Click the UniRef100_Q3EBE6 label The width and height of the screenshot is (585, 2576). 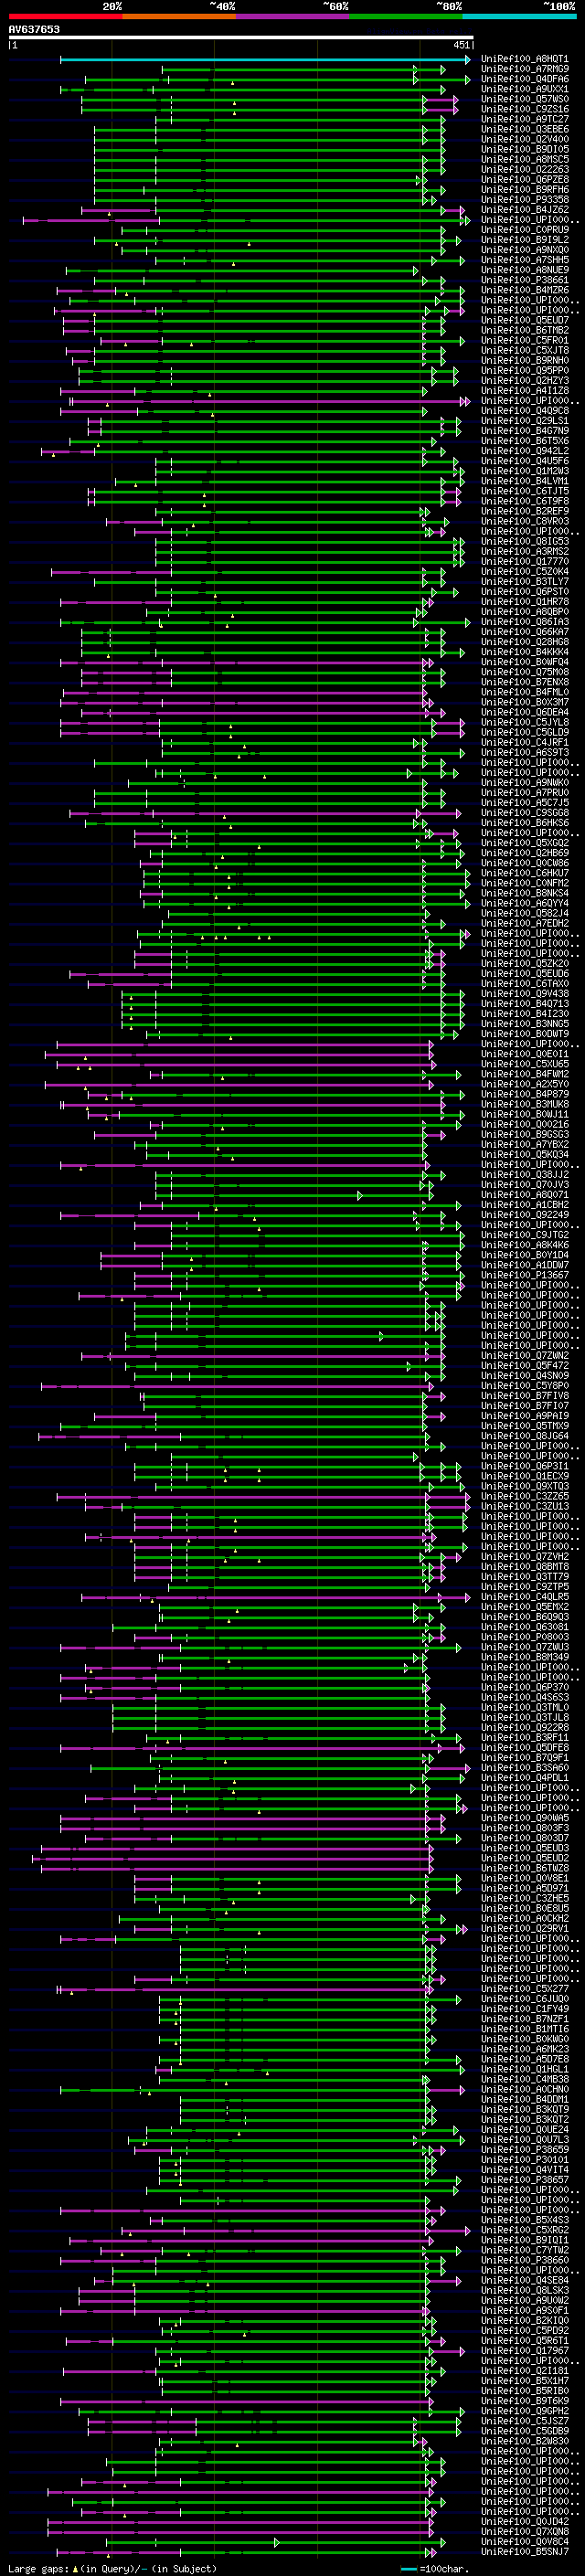point(525,129)
